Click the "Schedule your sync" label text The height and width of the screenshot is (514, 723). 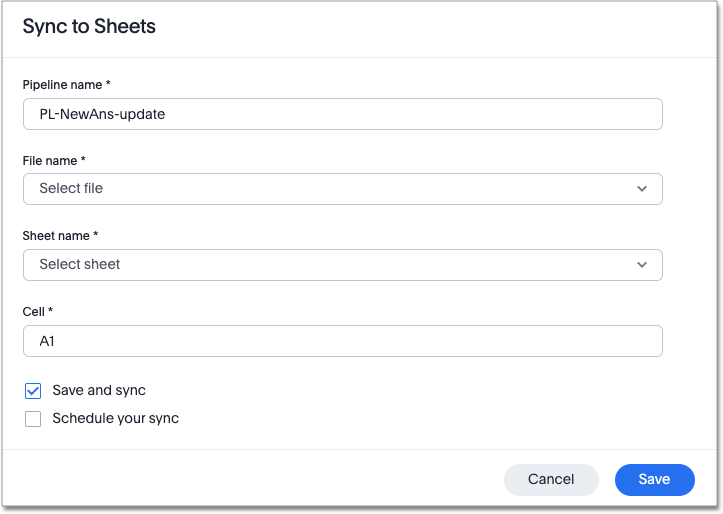coord(115,419)
